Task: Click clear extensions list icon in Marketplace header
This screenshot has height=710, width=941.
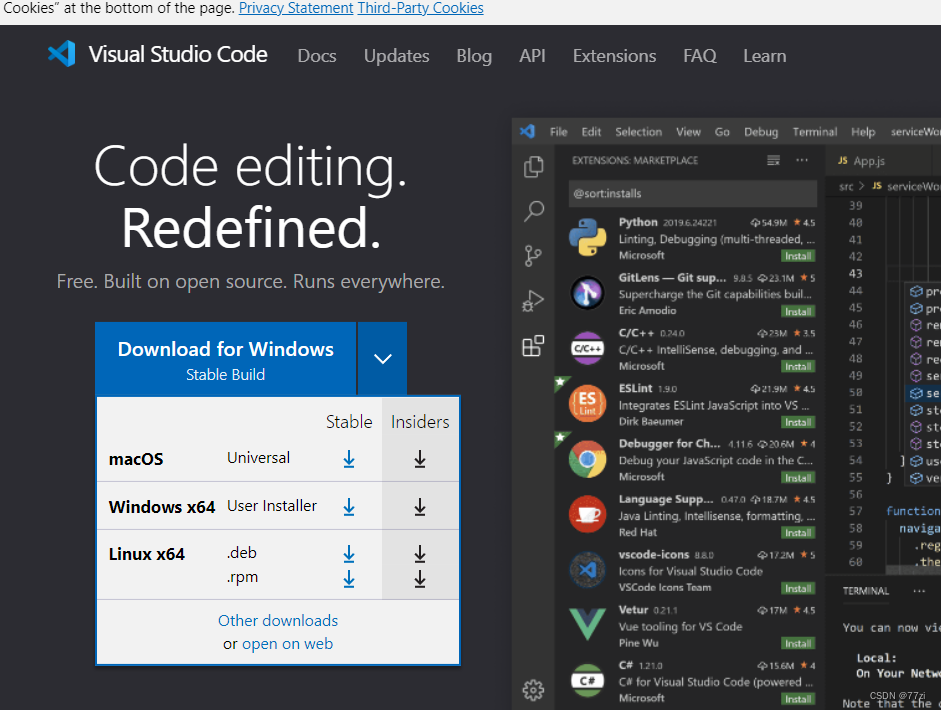Action: coord(774,160)
